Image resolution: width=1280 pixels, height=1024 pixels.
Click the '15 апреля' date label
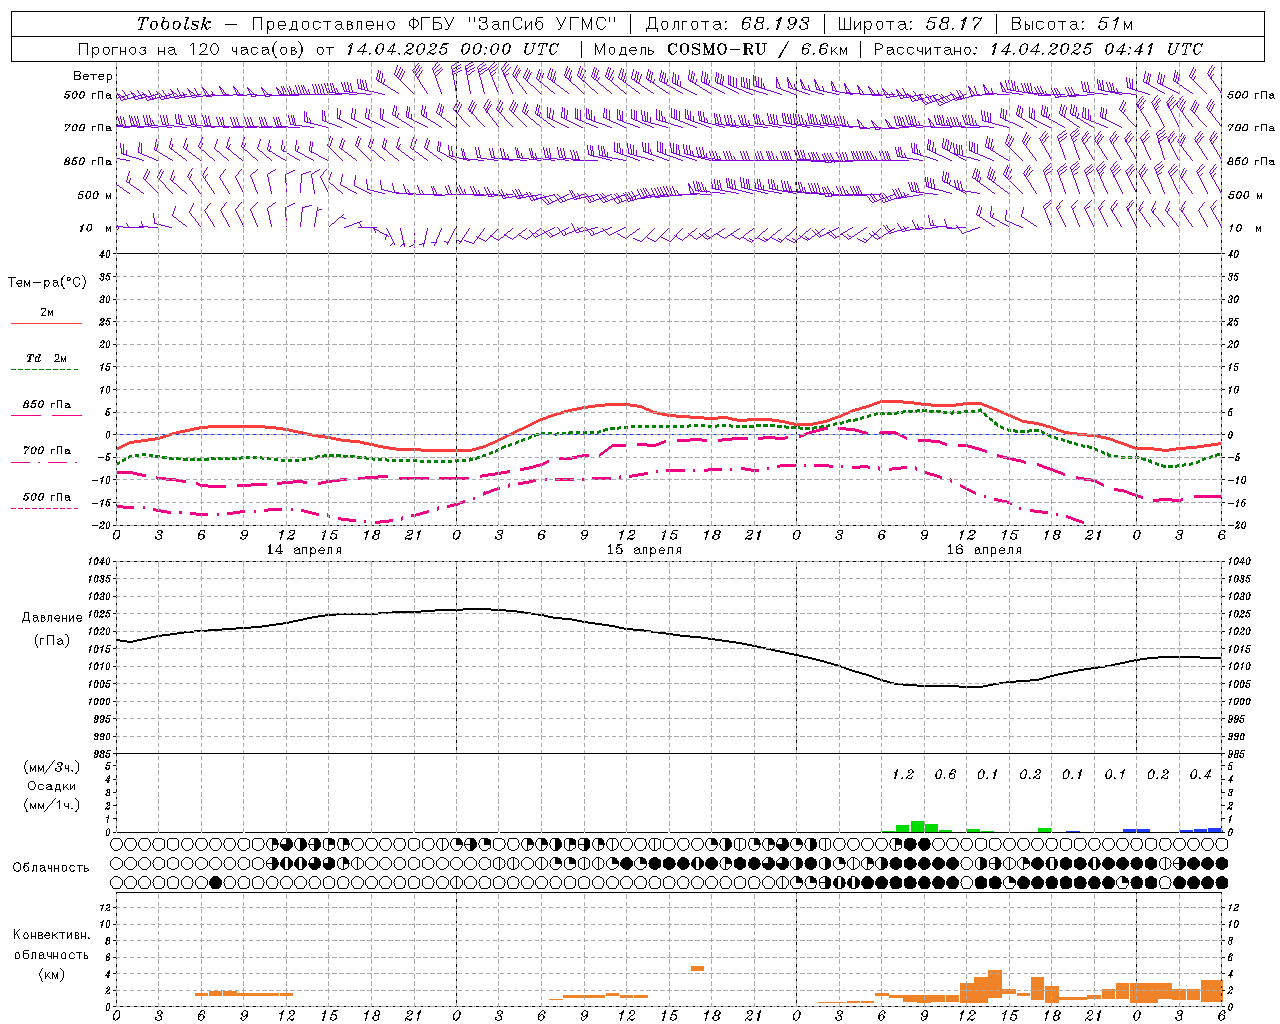point(644,550)
